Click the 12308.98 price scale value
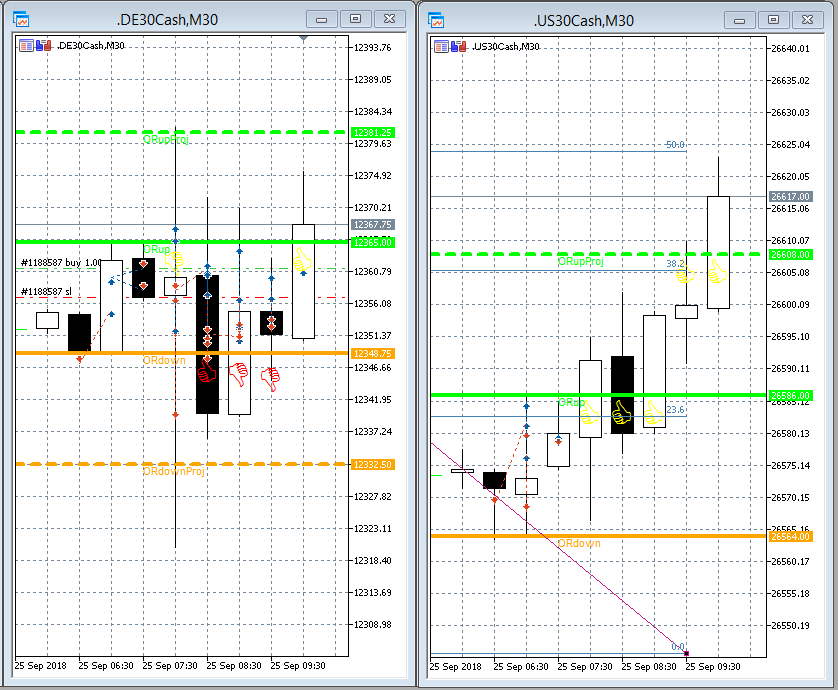The height and width of the screenshot is (690, 838). click(373, 625)
